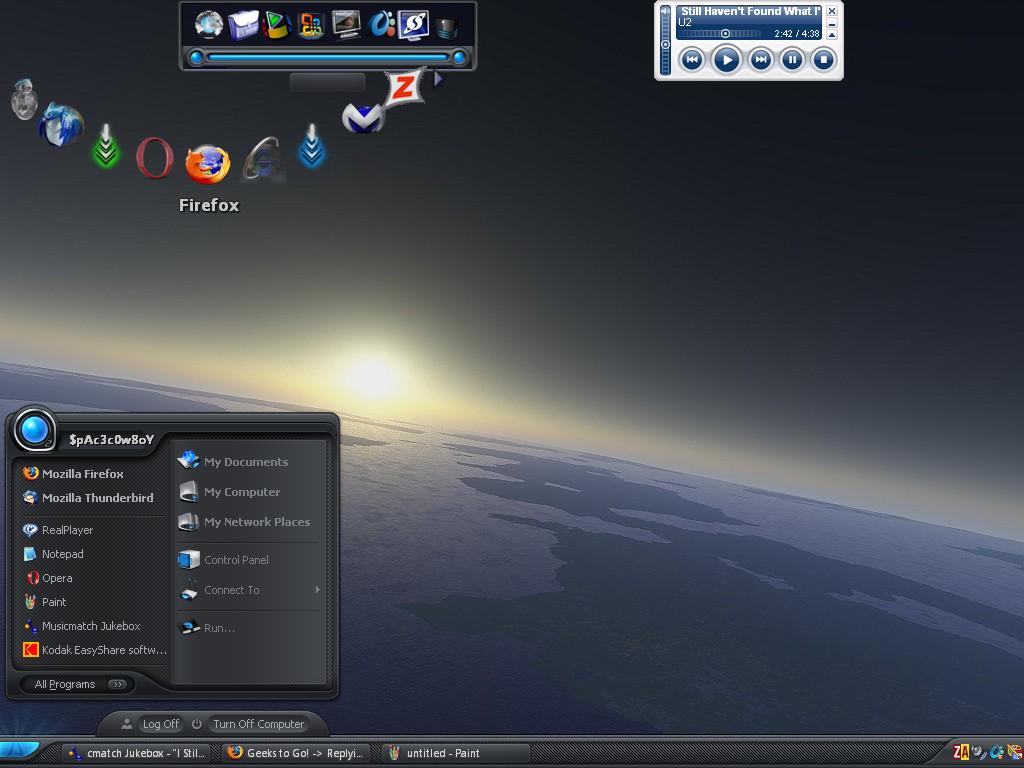The image size is (1024, 768).
Task: Click the right blue orb on top dock bar
Action: pos(459,57)
